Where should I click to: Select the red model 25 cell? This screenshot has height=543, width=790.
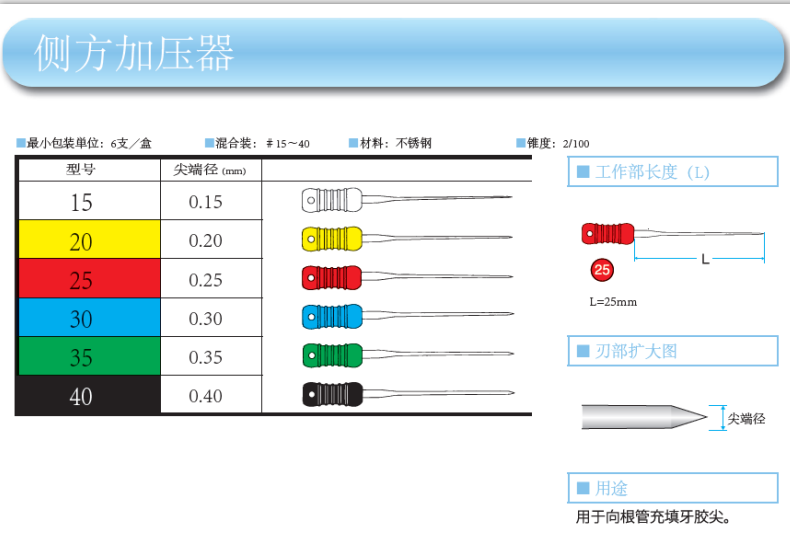coord(89,278)
